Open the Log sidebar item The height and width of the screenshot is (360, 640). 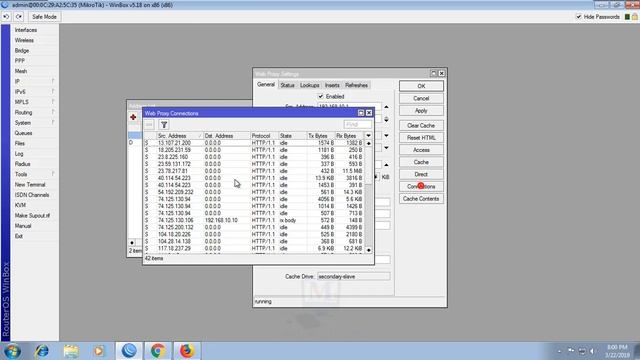pos(19,154)
